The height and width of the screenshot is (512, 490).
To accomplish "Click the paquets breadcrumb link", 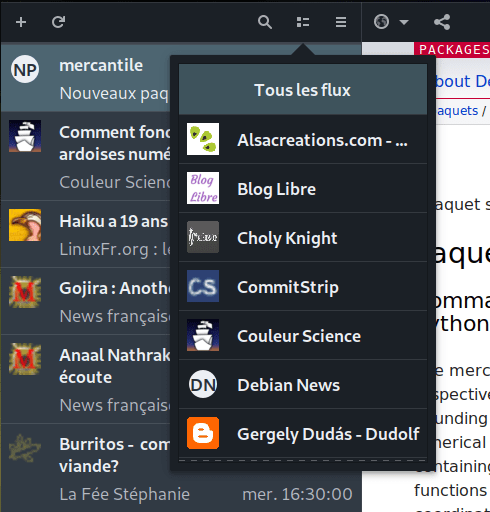I will (x=458, y=111).
